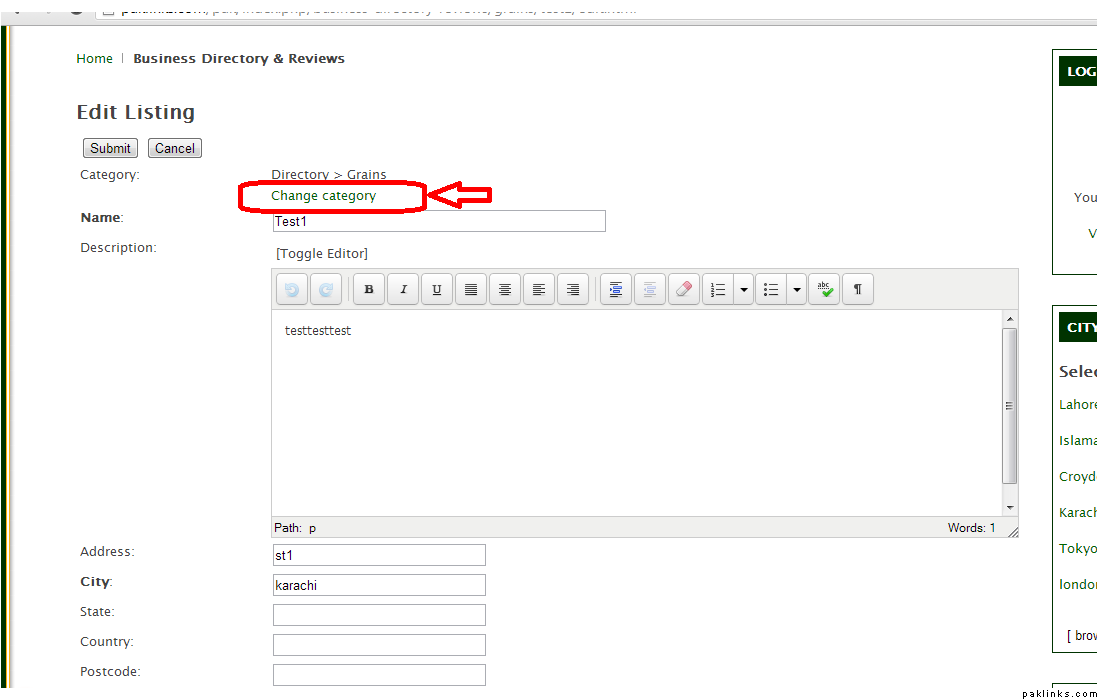
Task: Click the Name field containing Test1
Action: (438, 221)
